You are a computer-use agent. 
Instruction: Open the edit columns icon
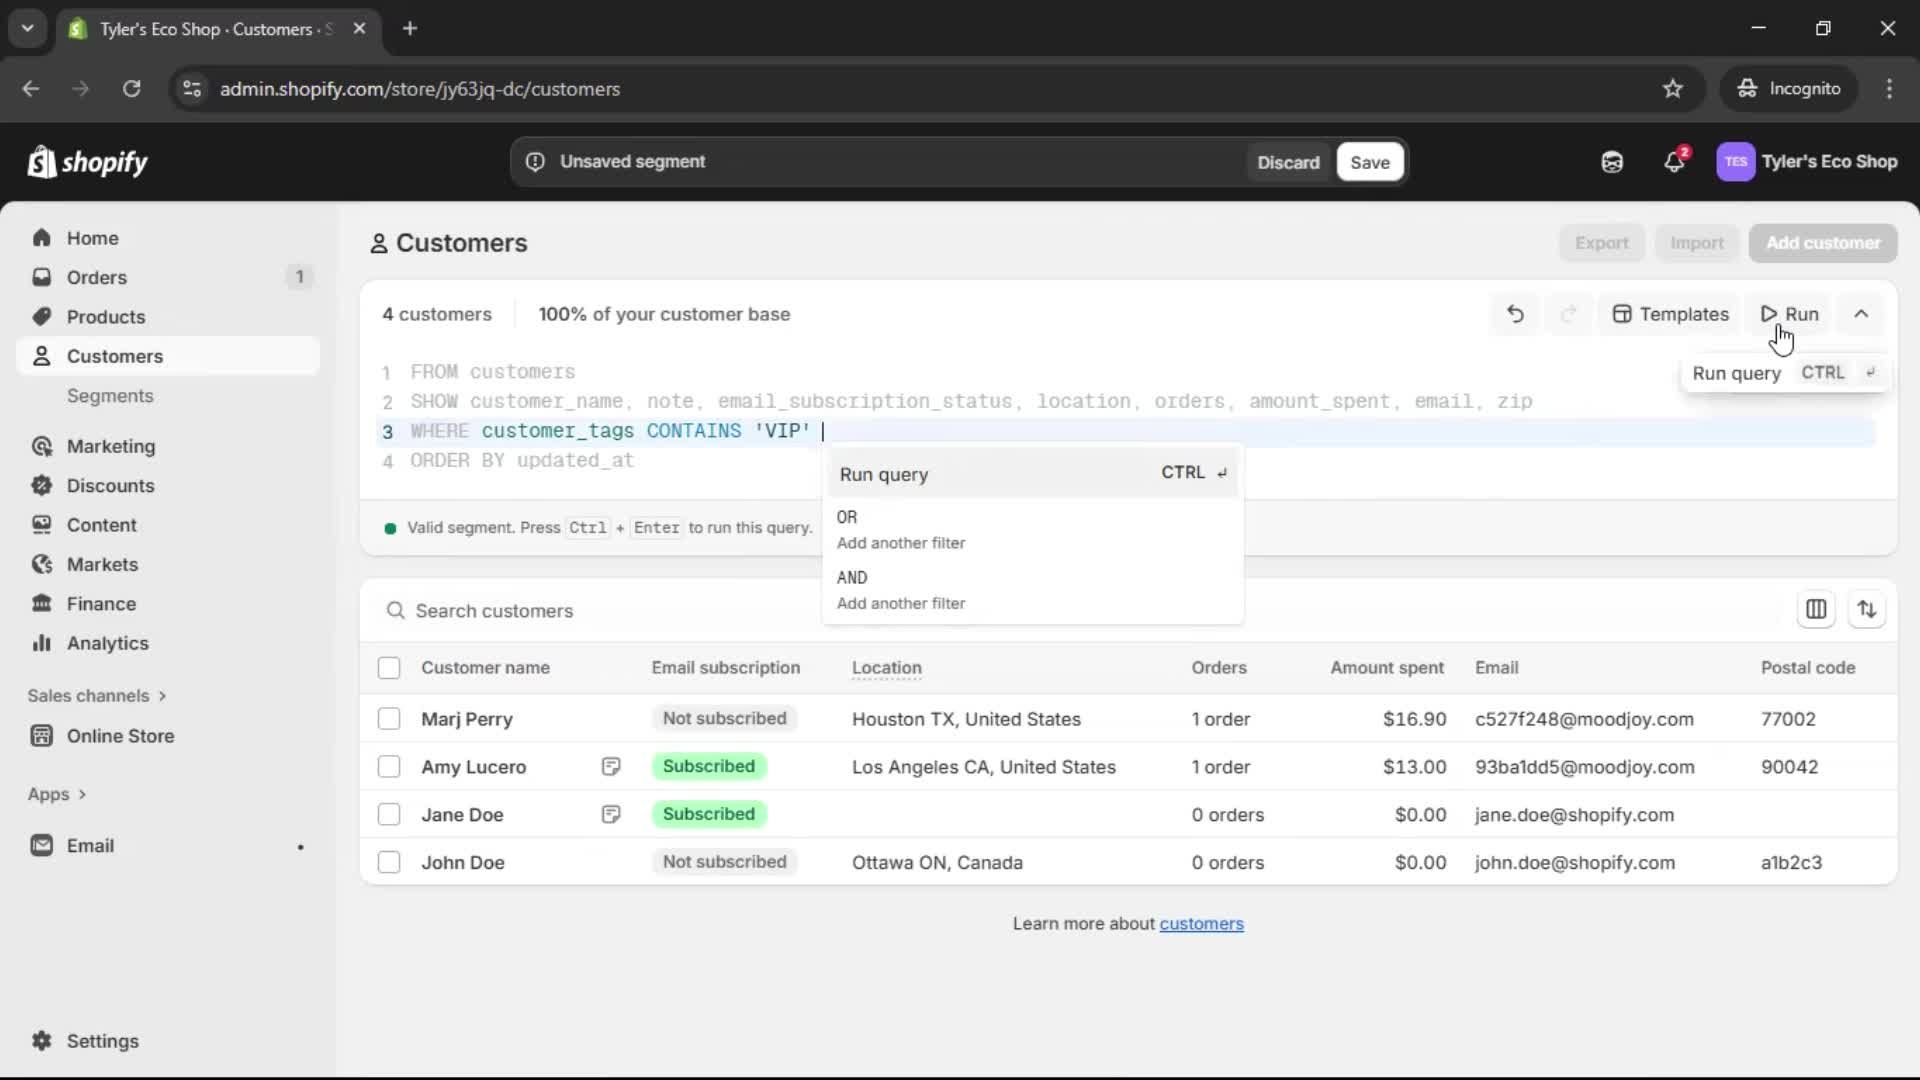point(1816,609)
